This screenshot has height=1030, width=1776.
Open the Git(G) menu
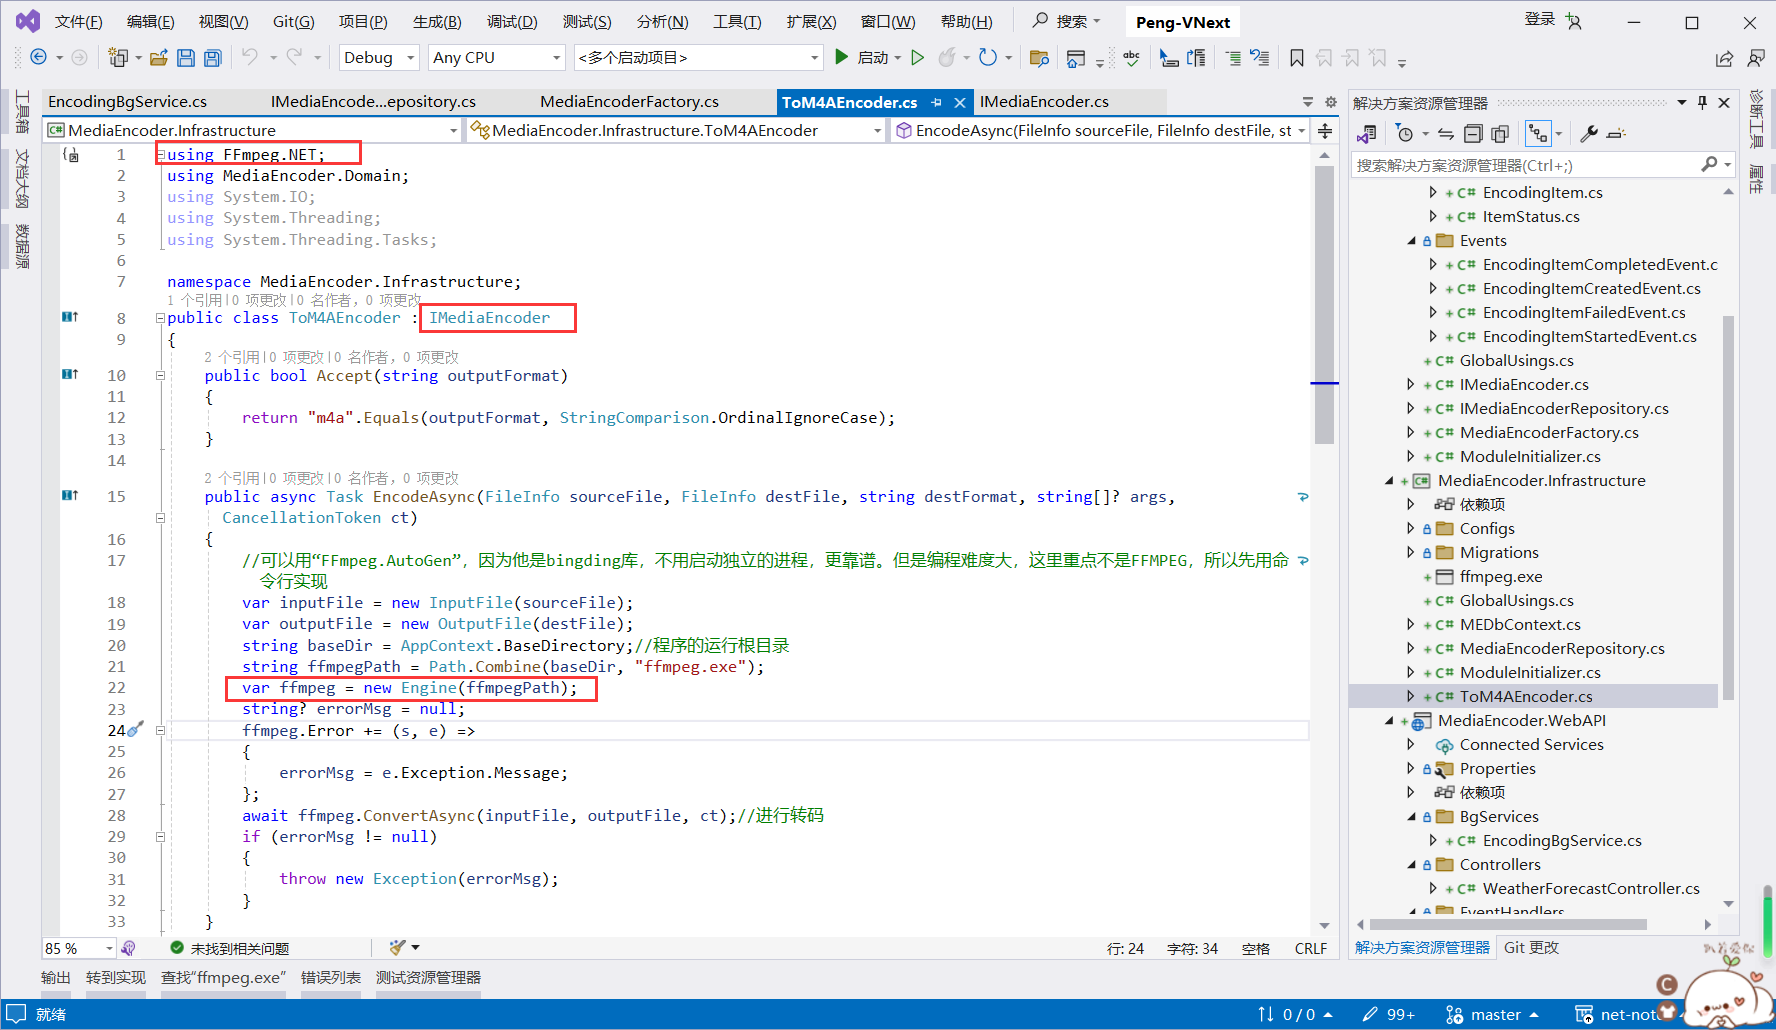click(x=294, y=22)
